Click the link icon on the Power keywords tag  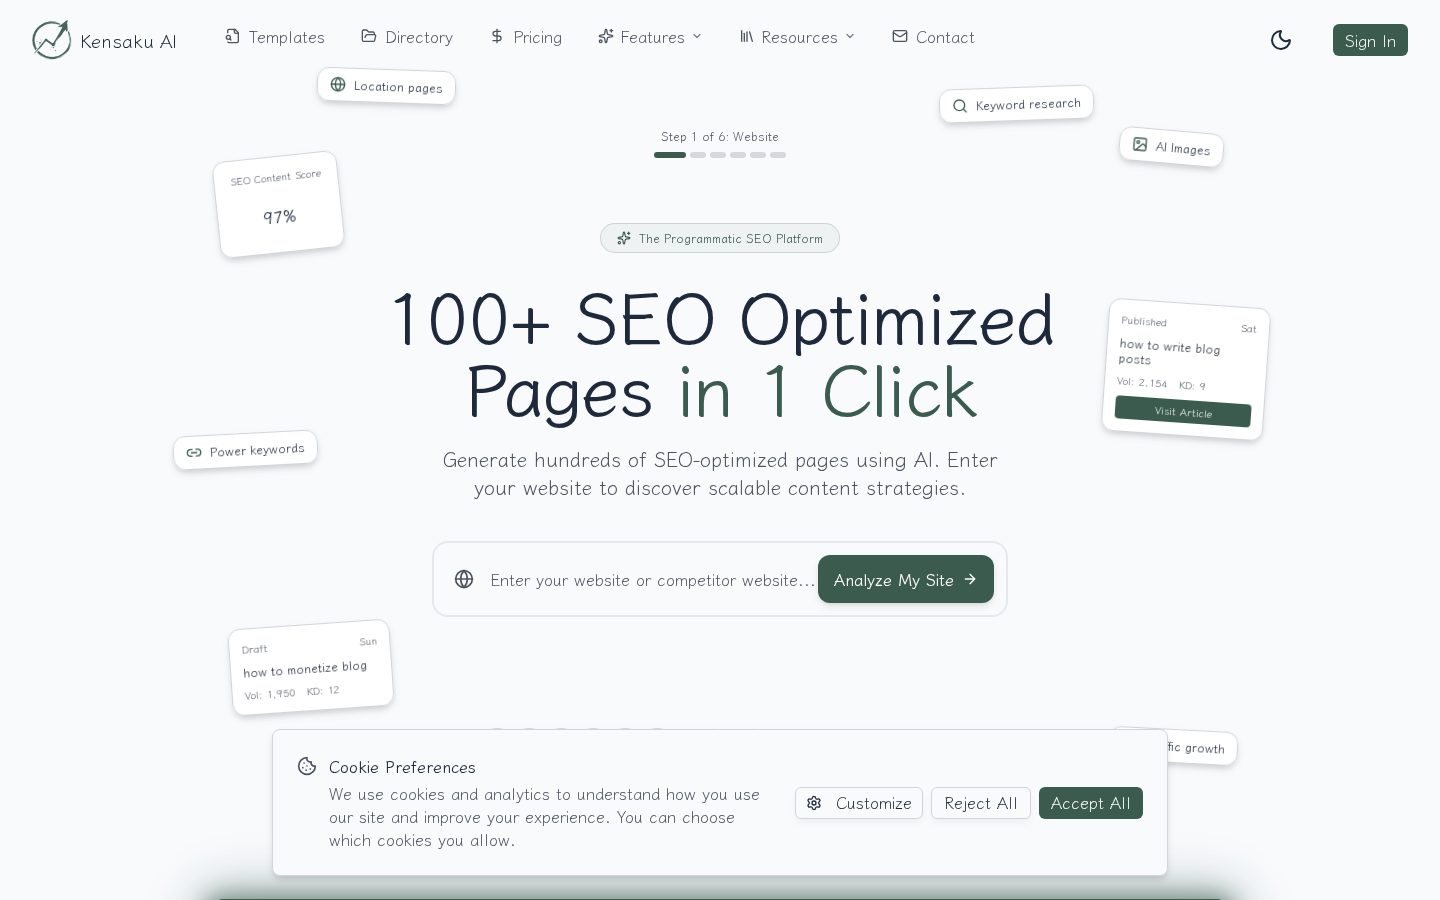194,453
